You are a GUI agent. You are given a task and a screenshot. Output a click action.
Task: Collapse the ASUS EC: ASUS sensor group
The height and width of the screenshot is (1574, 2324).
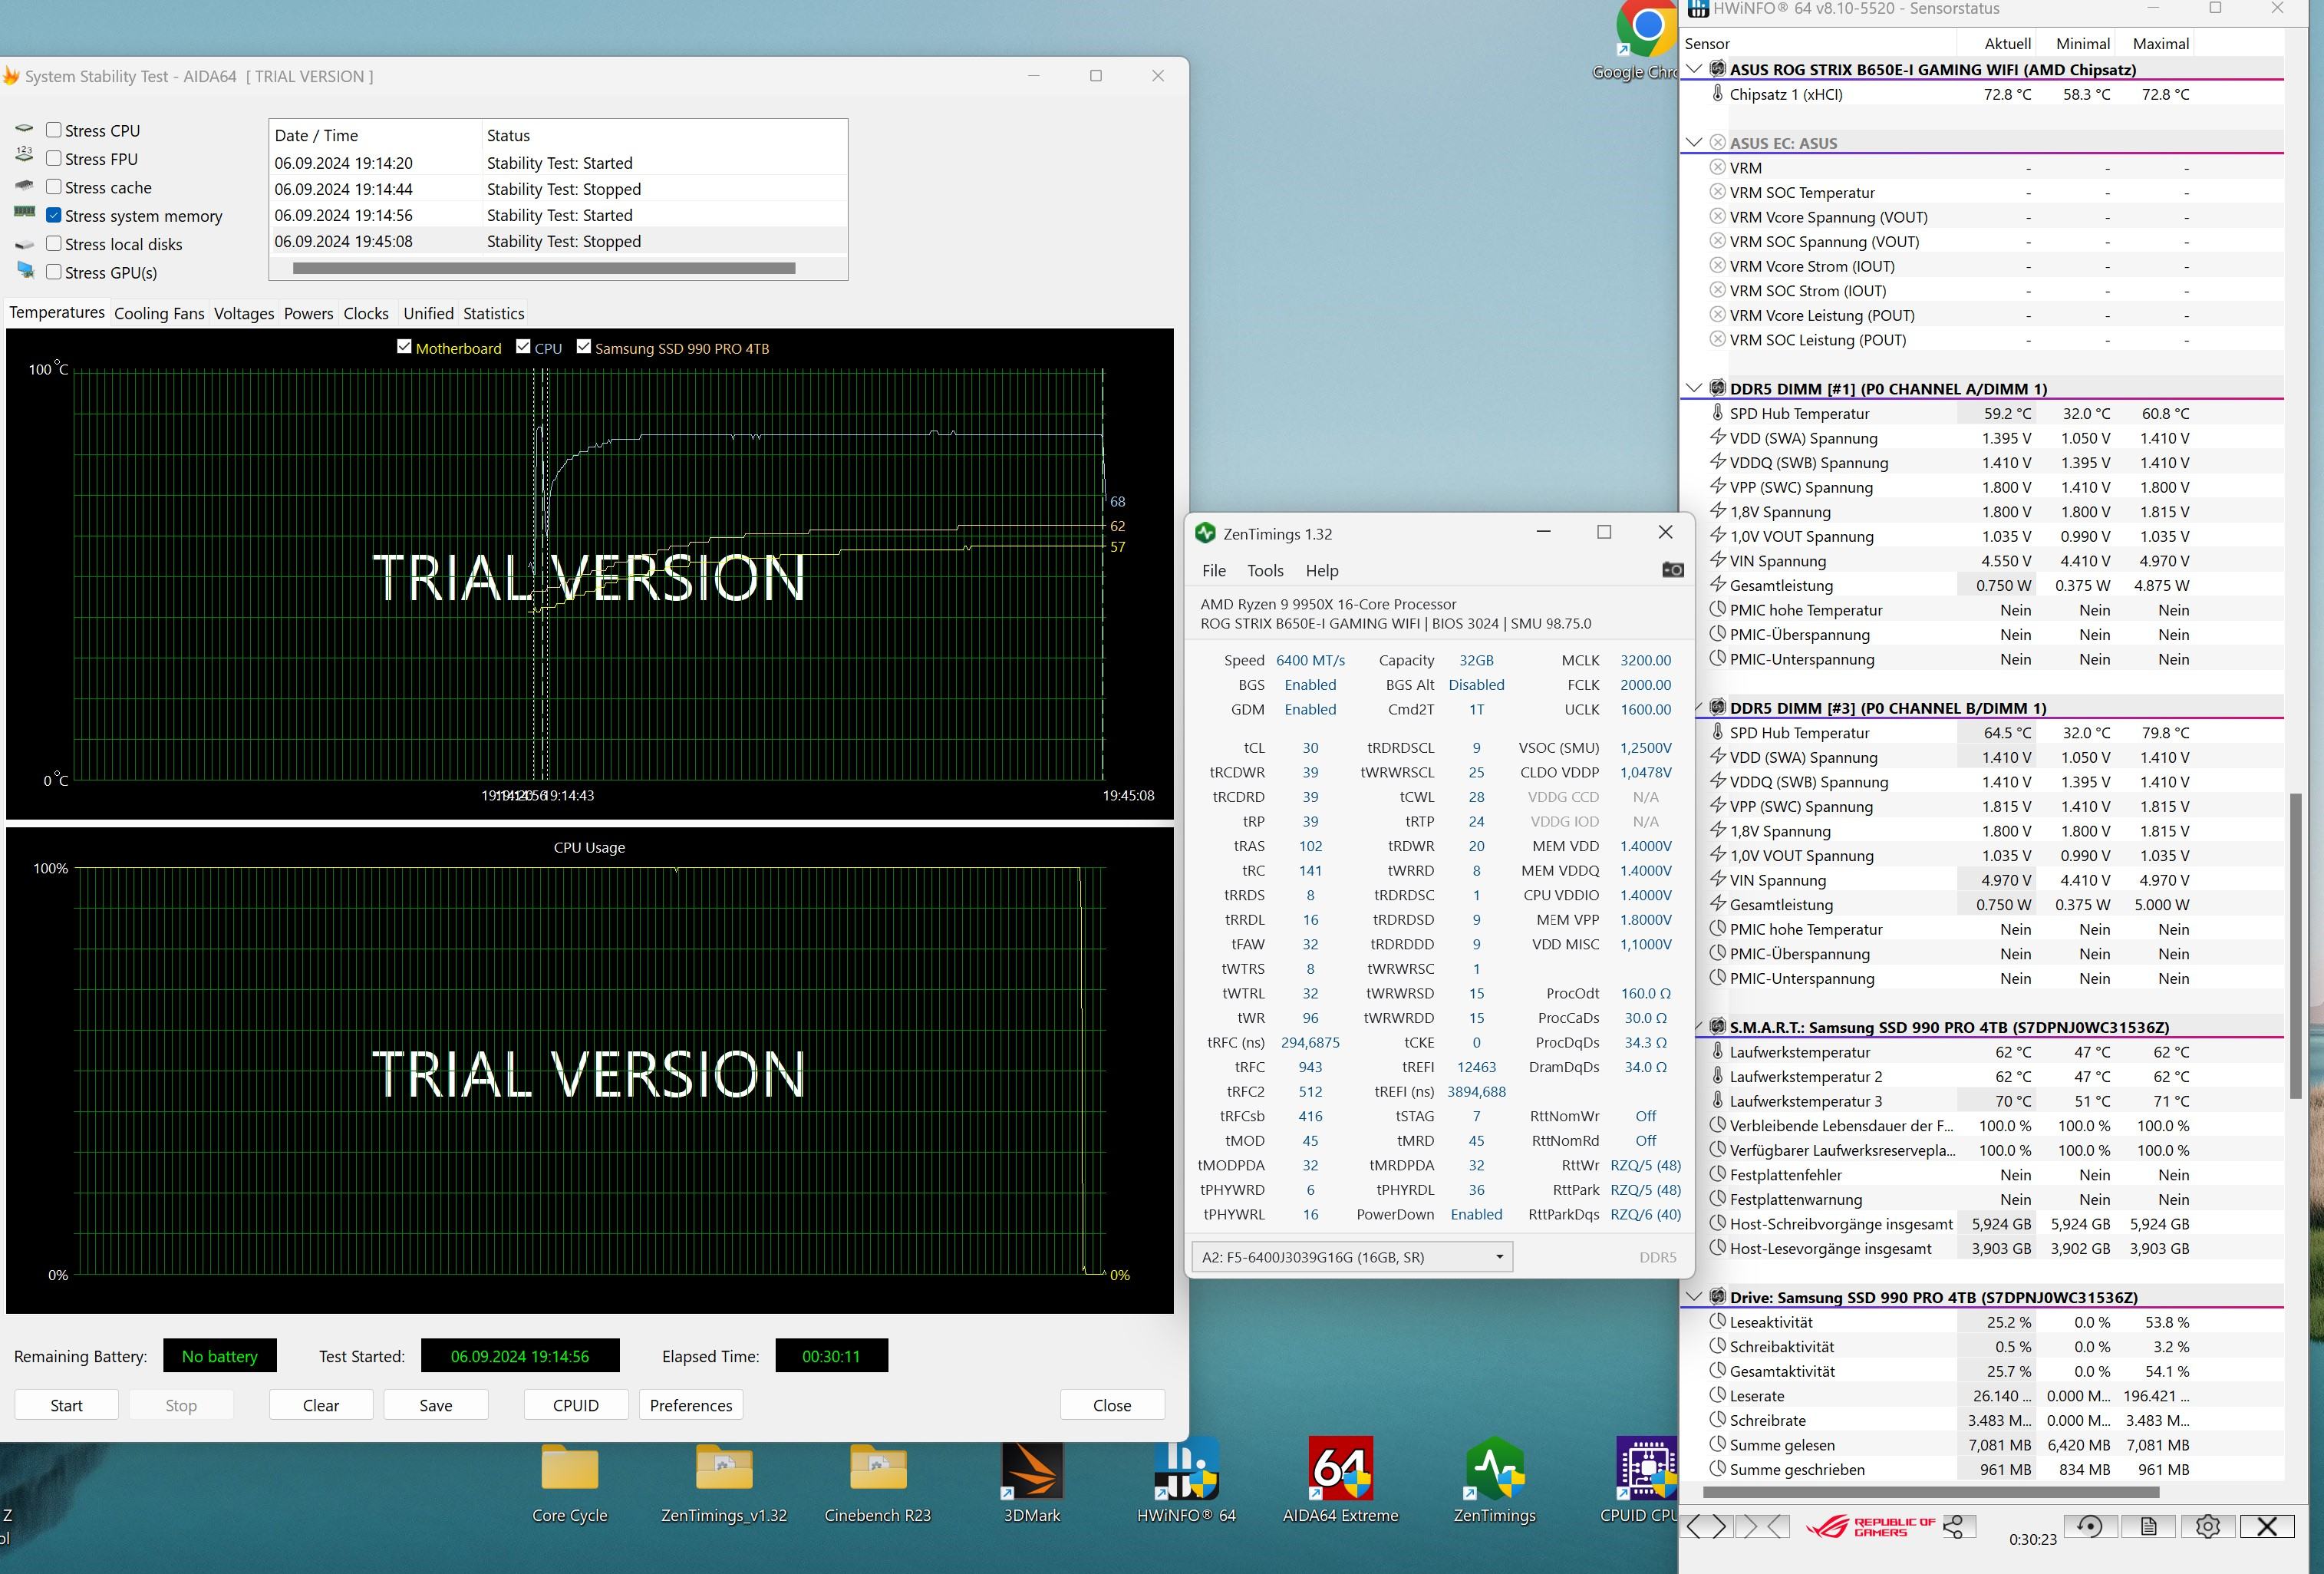[x=1693, y=143]
